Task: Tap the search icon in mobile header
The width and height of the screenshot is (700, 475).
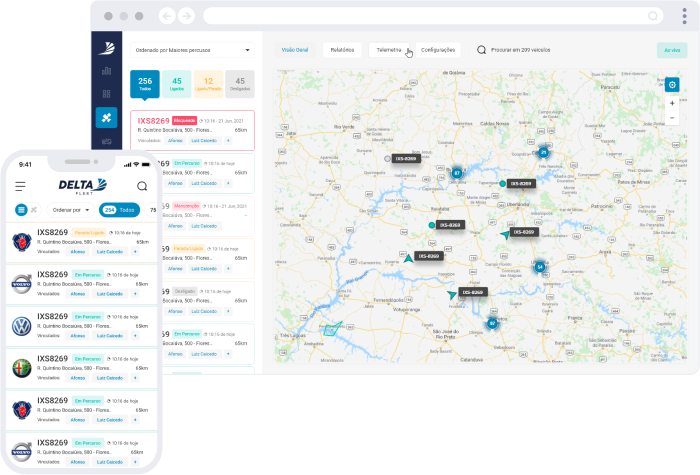Action: 142,186
